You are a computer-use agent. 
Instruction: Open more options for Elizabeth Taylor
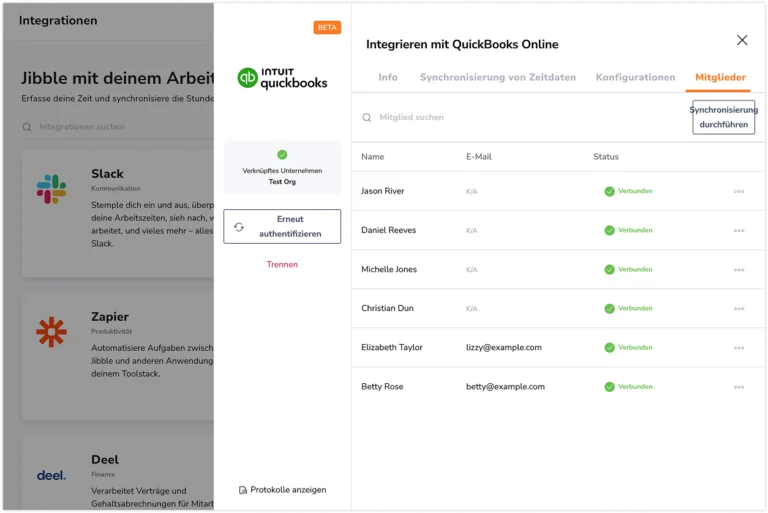(x=739, y=348)
